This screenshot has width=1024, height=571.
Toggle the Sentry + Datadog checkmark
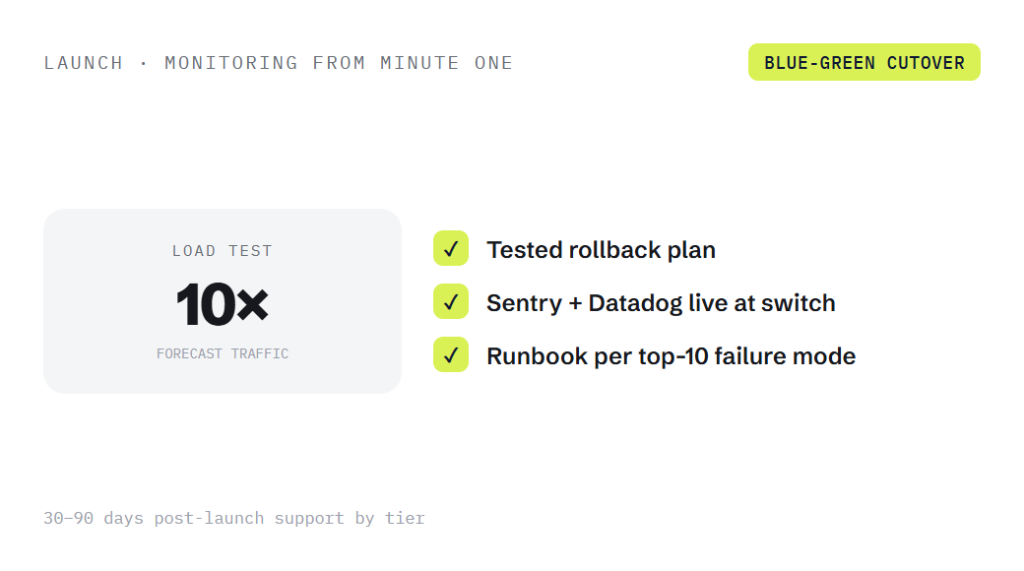(451, 302)
